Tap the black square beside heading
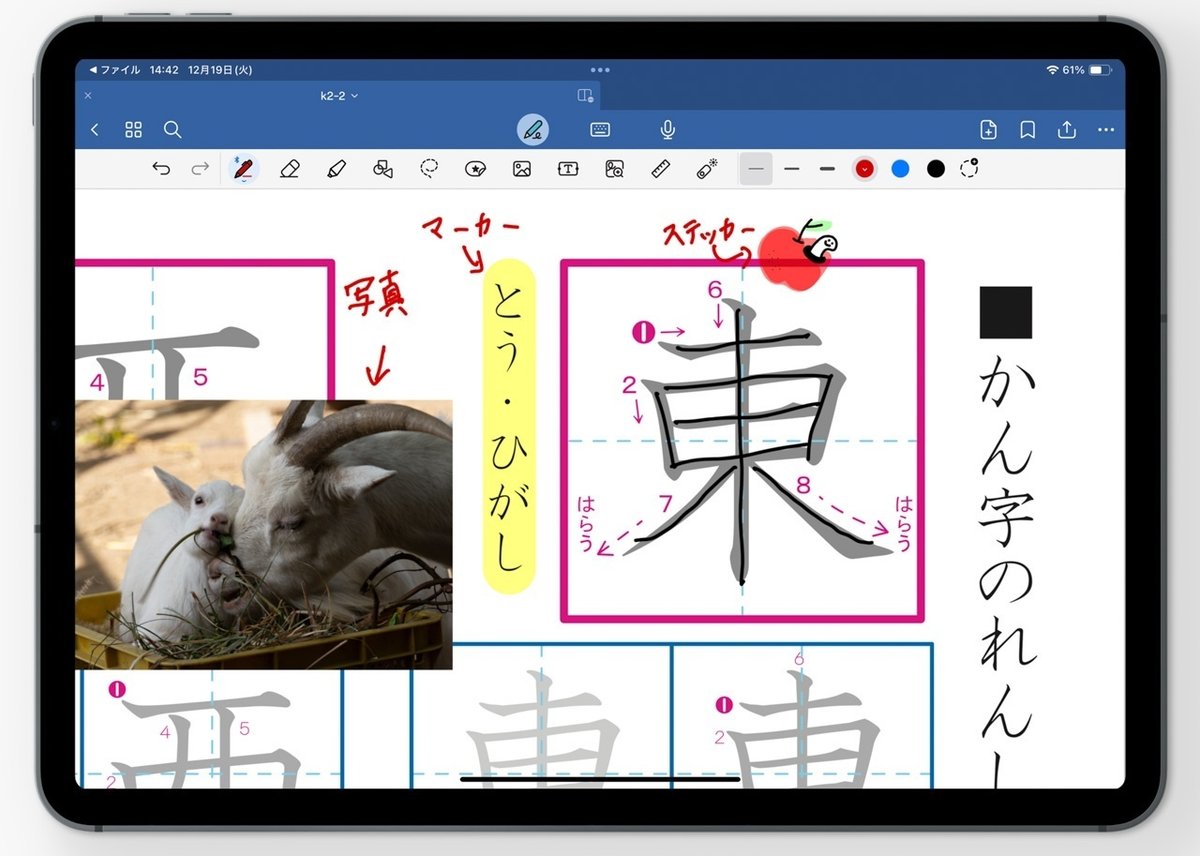 click(1006, 313)
